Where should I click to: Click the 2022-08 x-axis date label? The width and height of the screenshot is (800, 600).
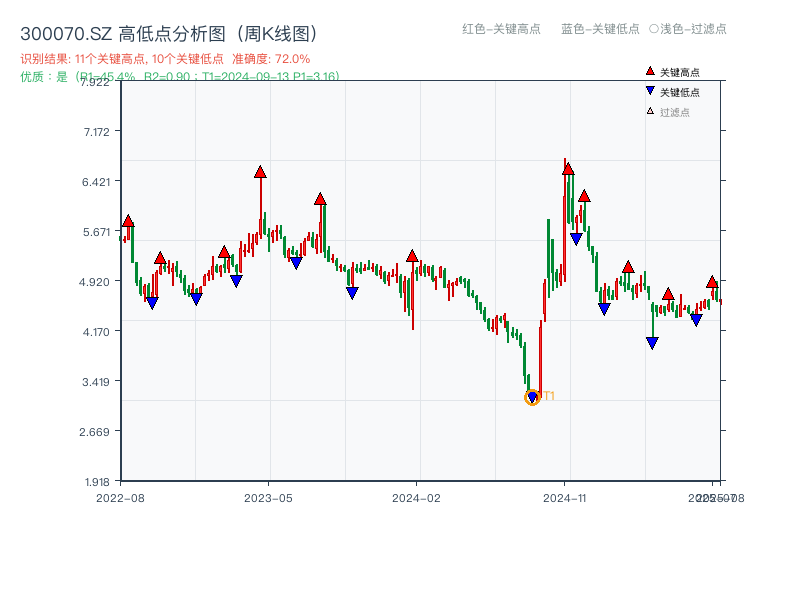click(x=120, y=497)
